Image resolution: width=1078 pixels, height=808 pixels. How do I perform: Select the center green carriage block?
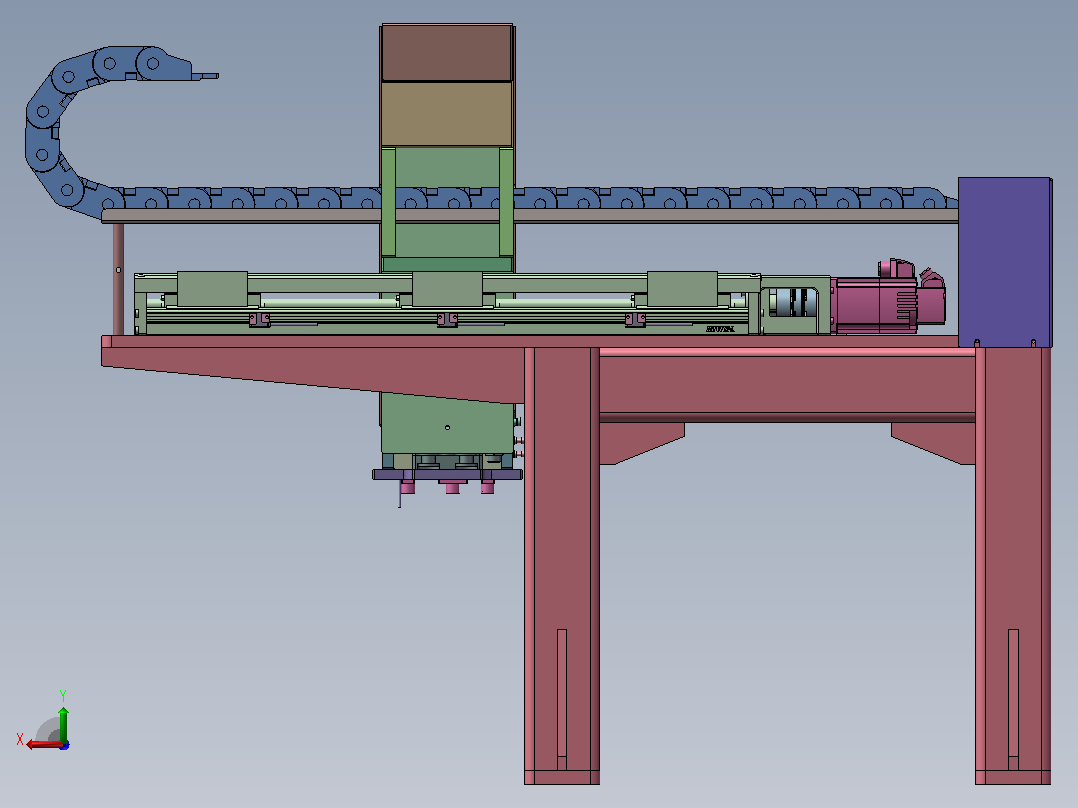(448, 289)
